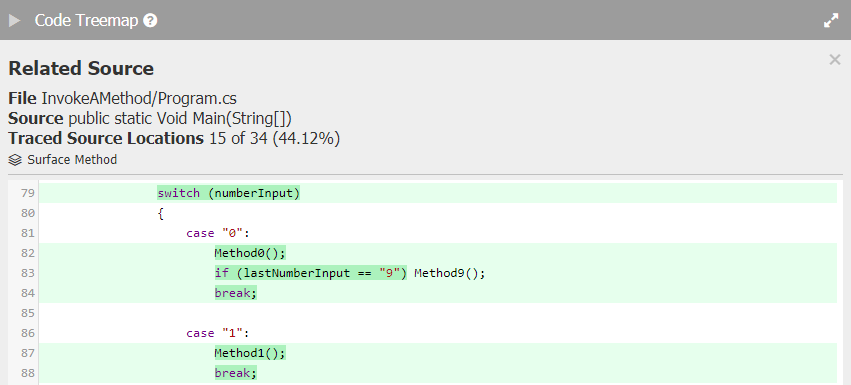851x385 pixels.
Task: Click the break; statement on line 88
Action: (x=236, y=373)
